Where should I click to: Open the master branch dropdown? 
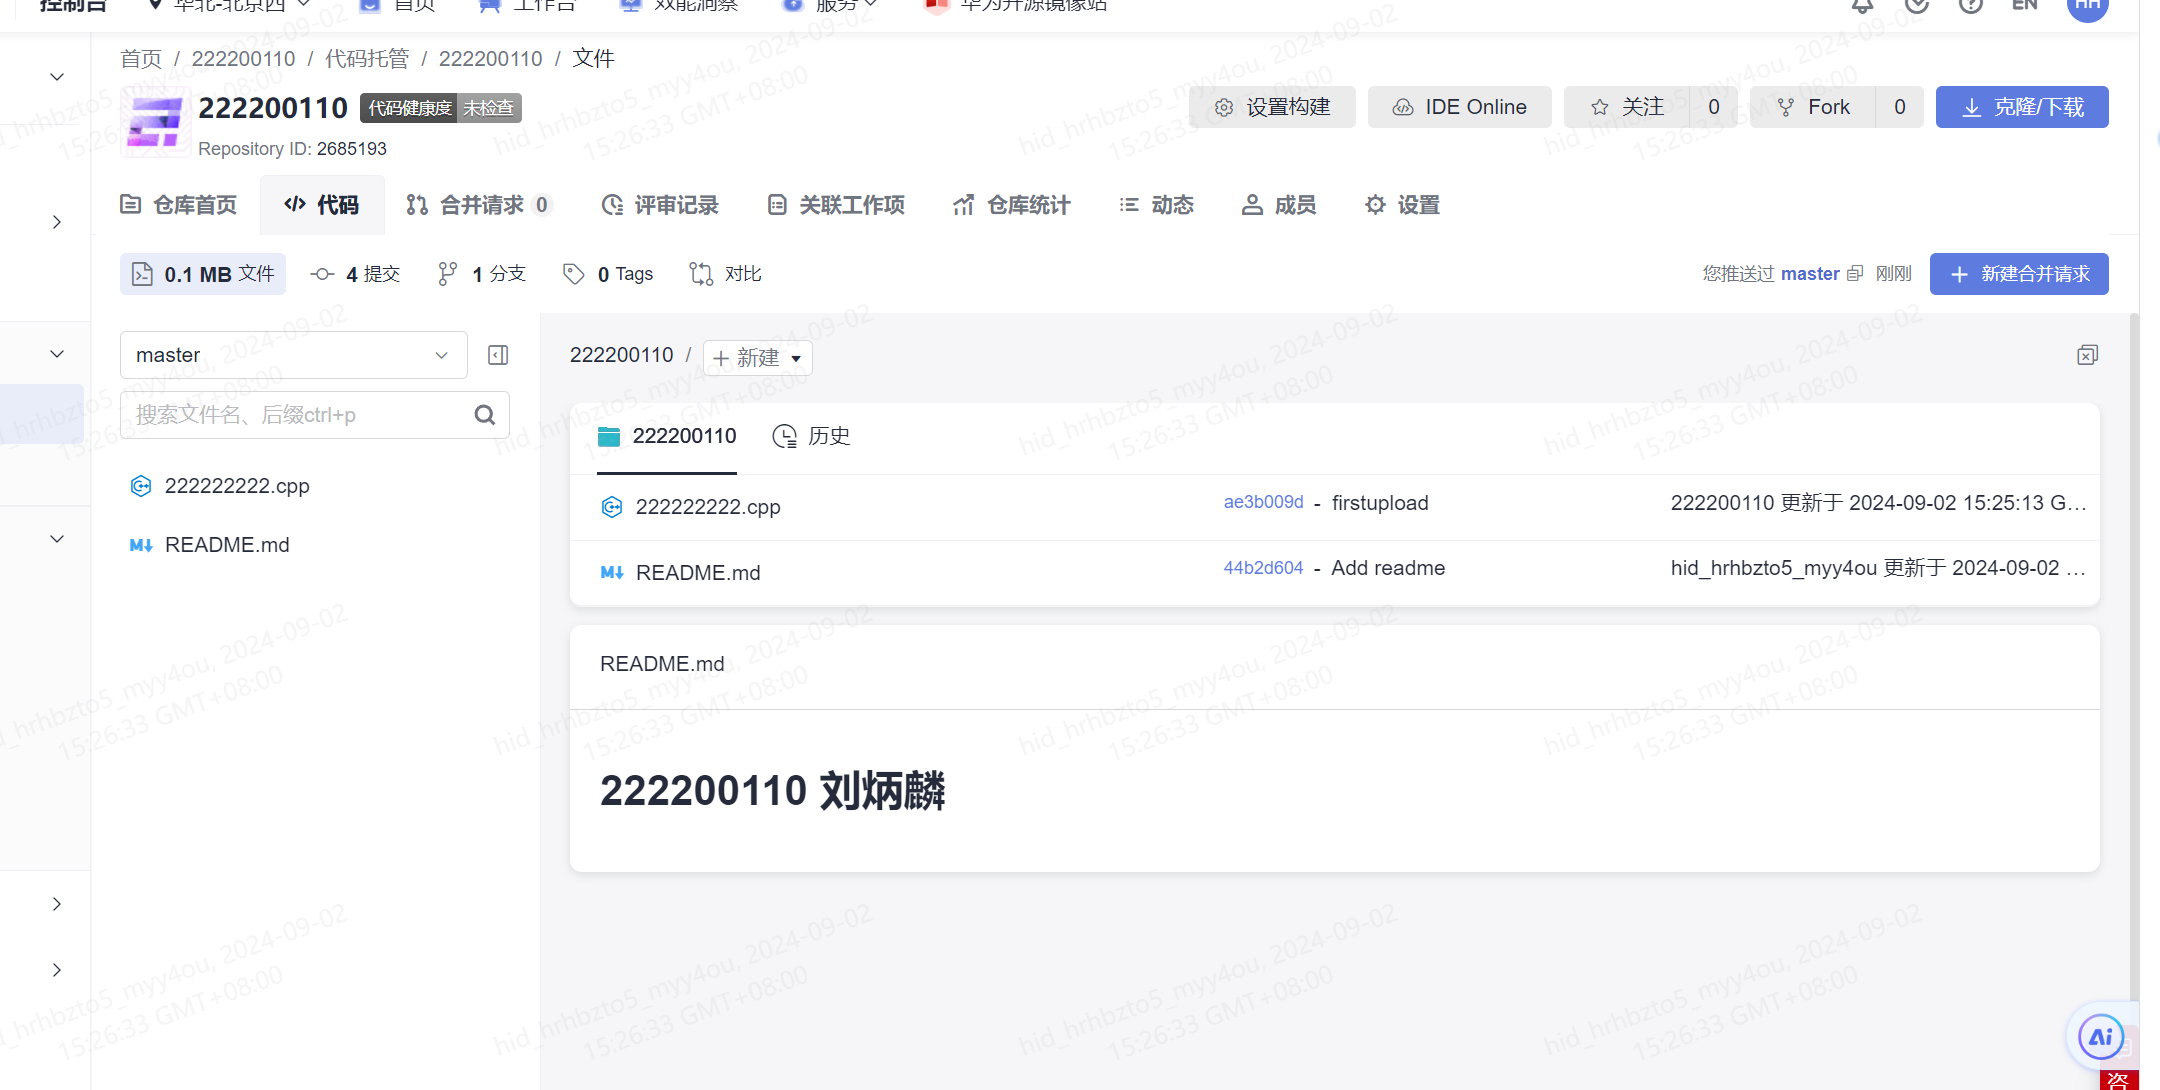(293, 355)
